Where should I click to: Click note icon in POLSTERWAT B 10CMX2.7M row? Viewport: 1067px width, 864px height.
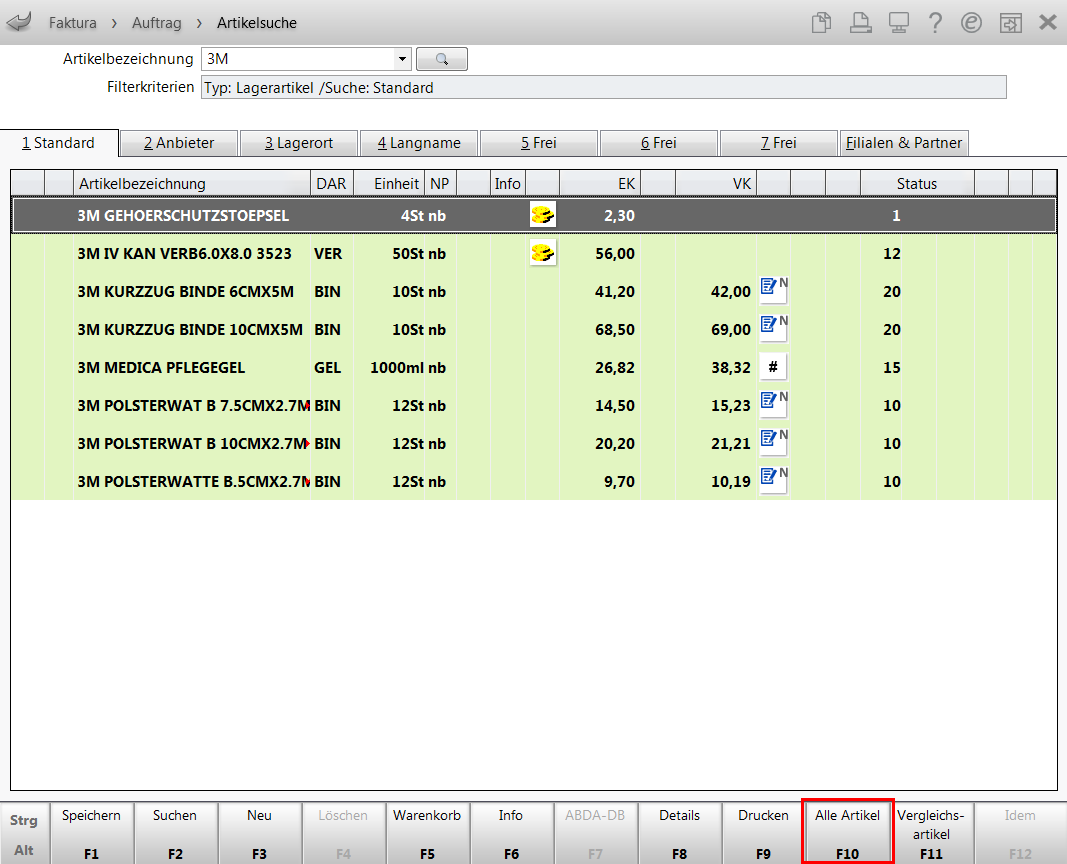[x=774, y=443]
